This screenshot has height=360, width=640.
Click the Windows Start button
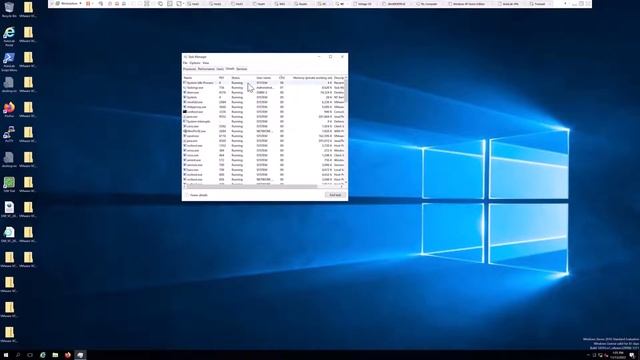point(6,355)
